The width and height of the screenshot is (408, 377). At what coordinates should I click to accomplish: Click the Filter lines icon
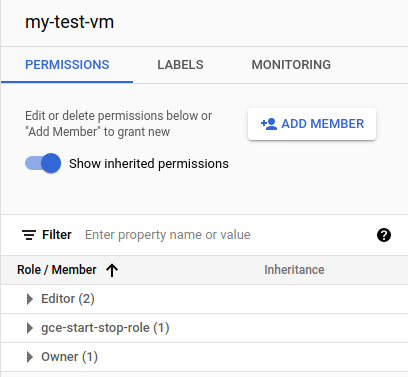click(29, 235)
